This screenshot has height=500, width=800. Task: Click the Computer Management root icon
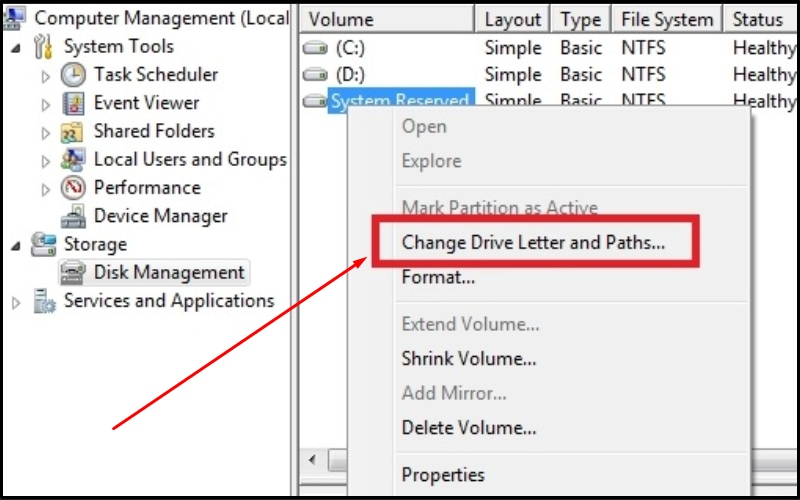coord(14,19)
